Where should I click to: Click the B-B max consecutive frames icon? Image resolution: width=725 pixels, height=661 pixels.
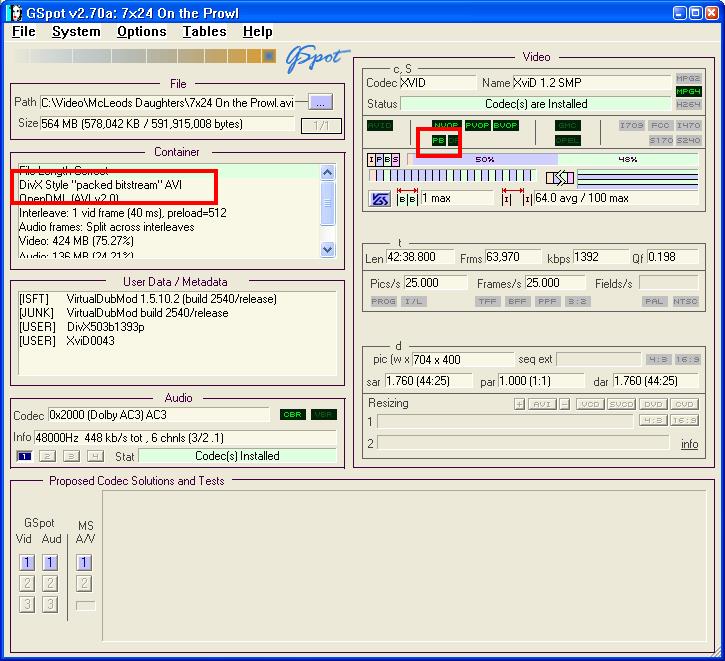(407, 198)
